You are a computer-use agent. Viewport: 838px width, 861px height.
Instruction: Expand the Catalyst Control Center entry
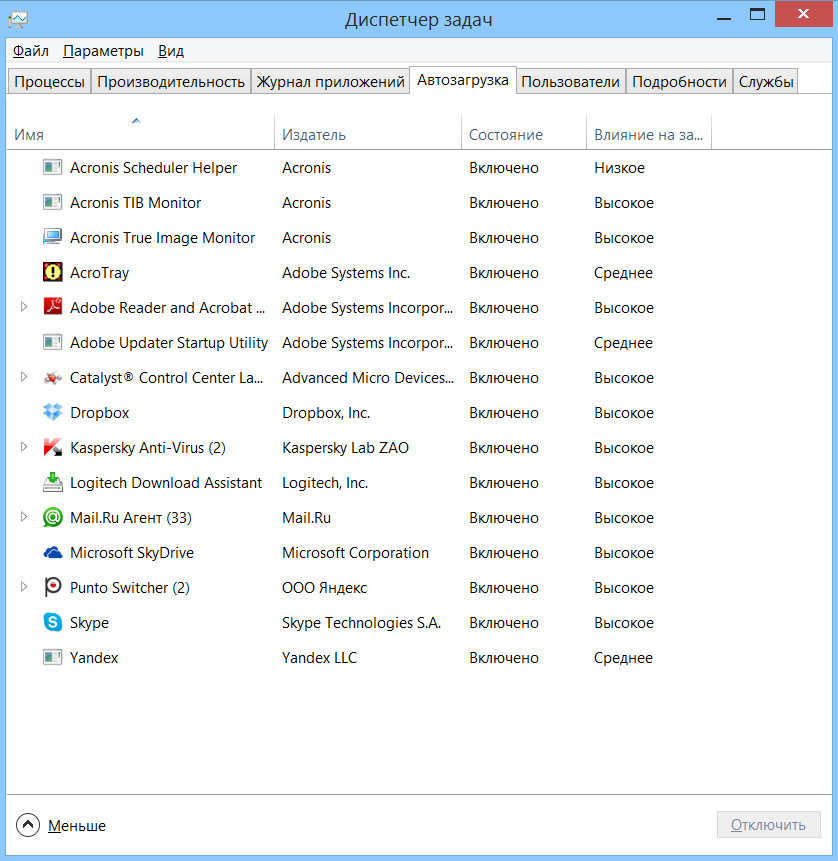tap(25, 378)
